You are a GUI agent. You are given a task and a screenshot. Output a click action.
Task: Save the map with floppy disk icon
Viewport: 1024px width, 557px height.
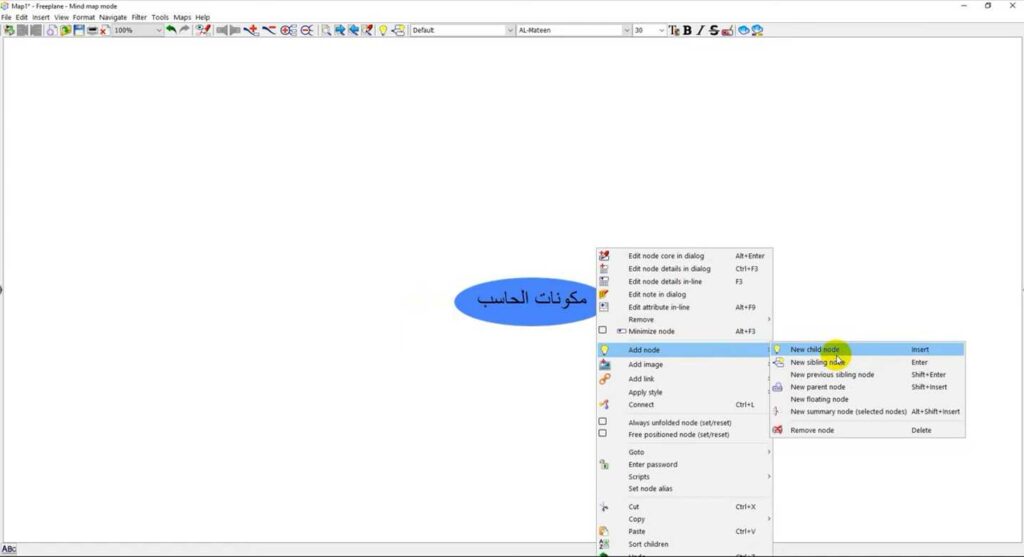point(79,30)
